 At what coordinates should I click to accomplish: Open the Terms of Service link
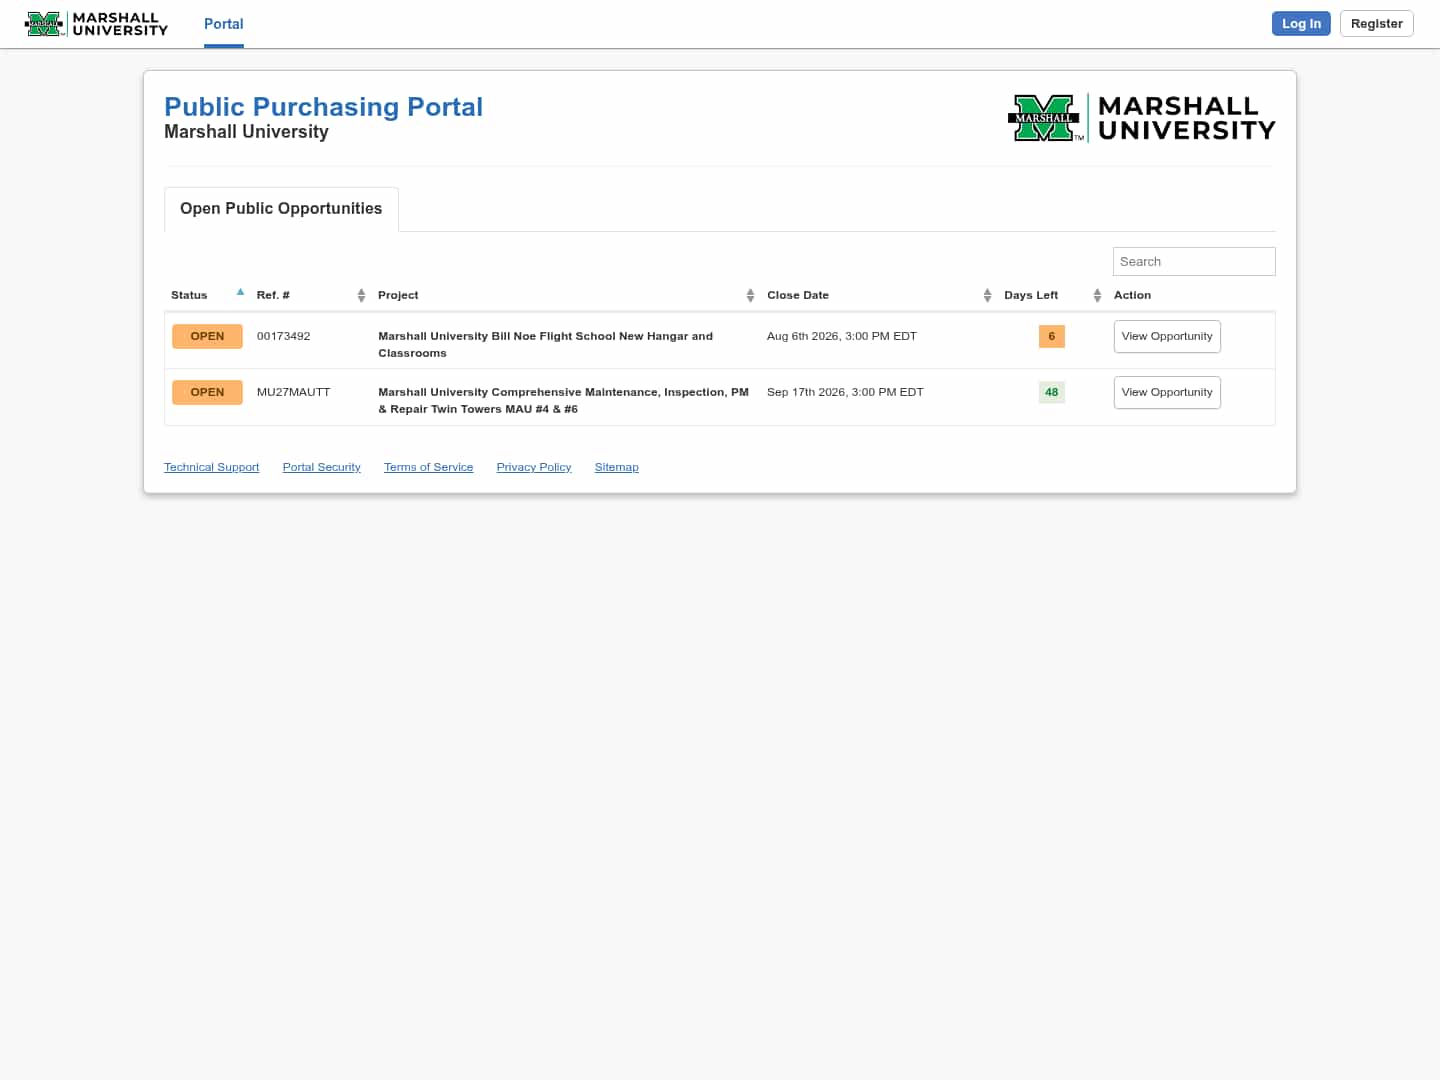tap(429, 467)
